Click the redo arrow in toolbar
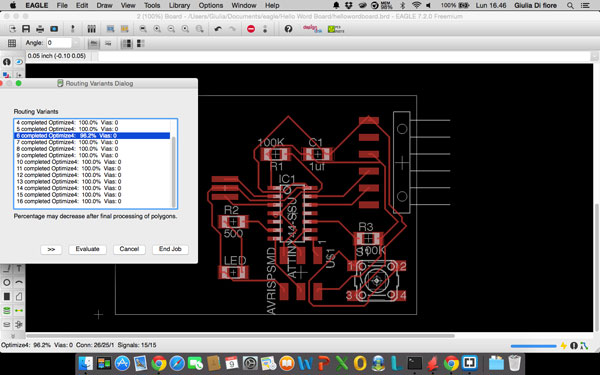Viewport: 600px width, 375px height. (x=232, y=29)
